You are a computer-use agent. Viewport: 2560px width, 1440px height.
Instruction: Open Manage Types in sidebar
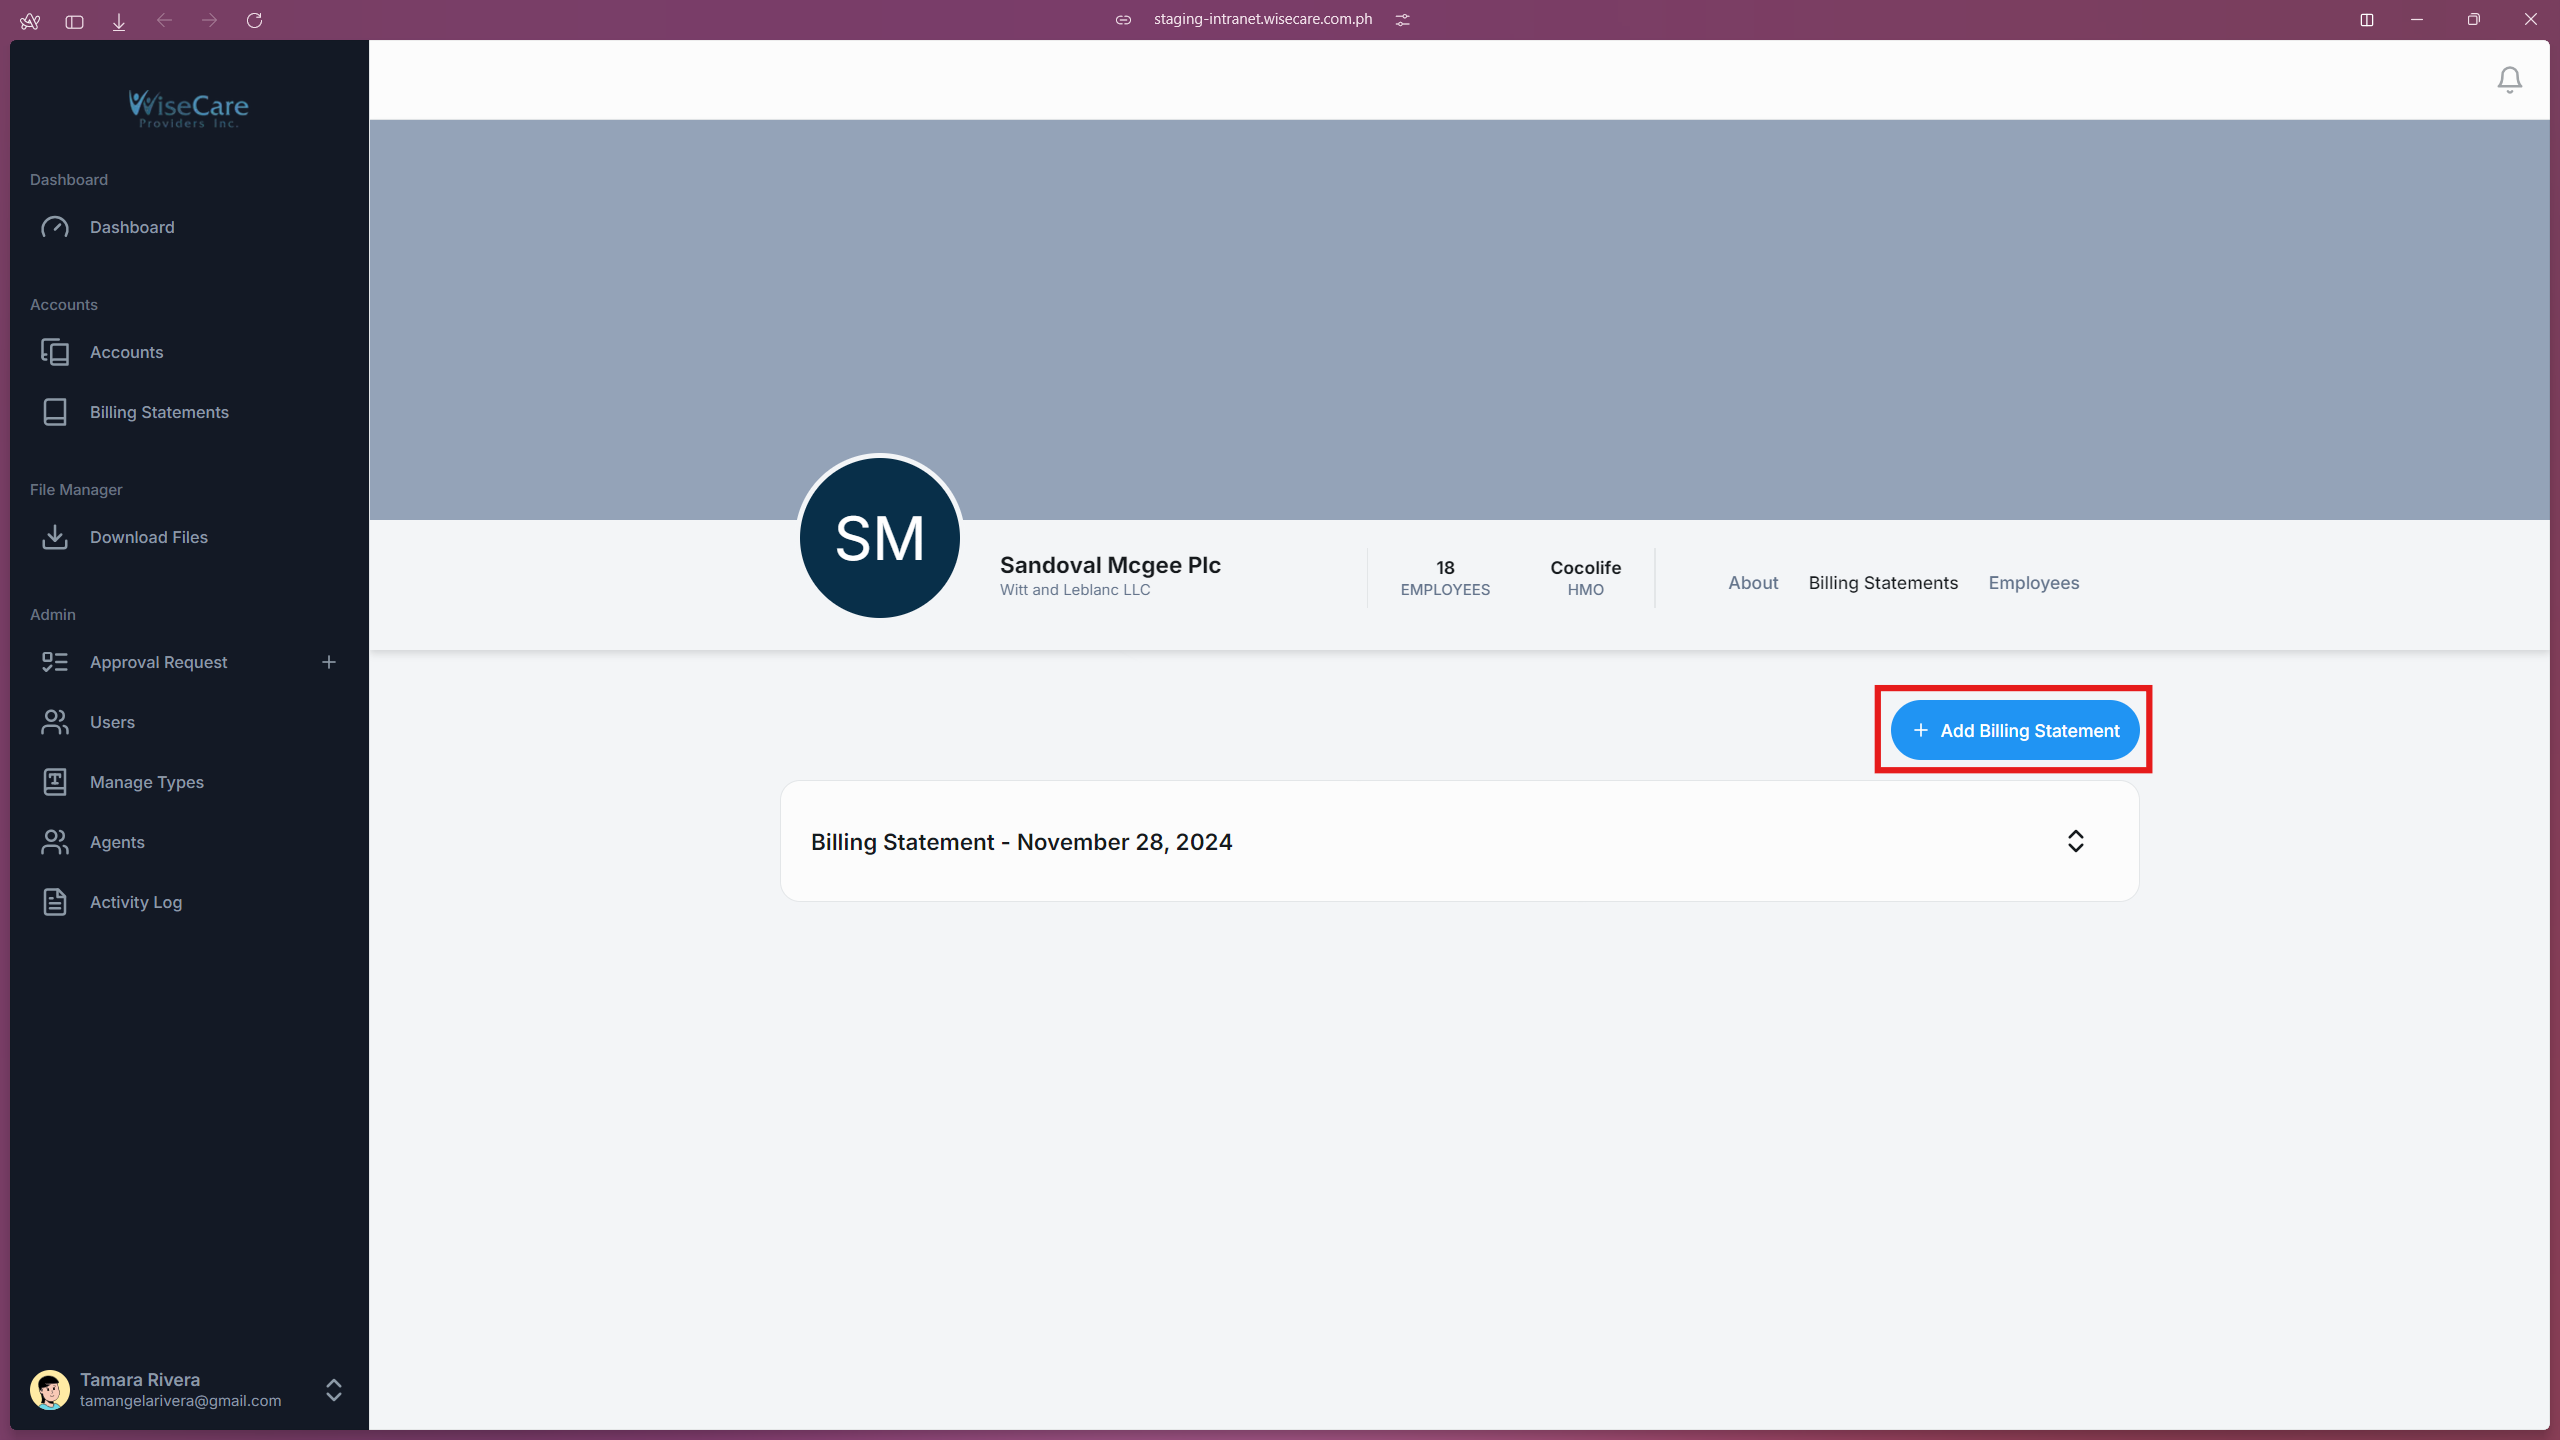pyautogui.click(x=146, y=782)
